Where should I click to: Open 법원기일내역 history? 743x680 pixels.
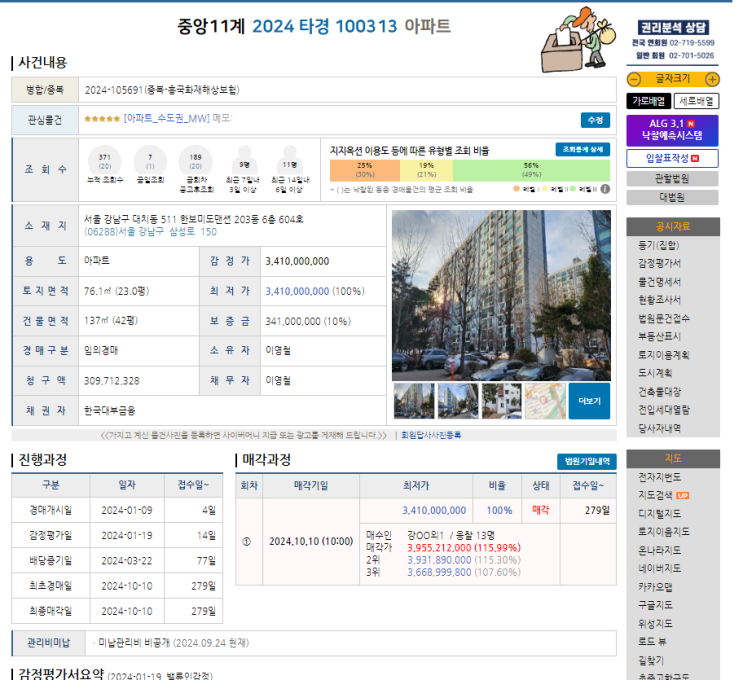click(x=587, y=461)
